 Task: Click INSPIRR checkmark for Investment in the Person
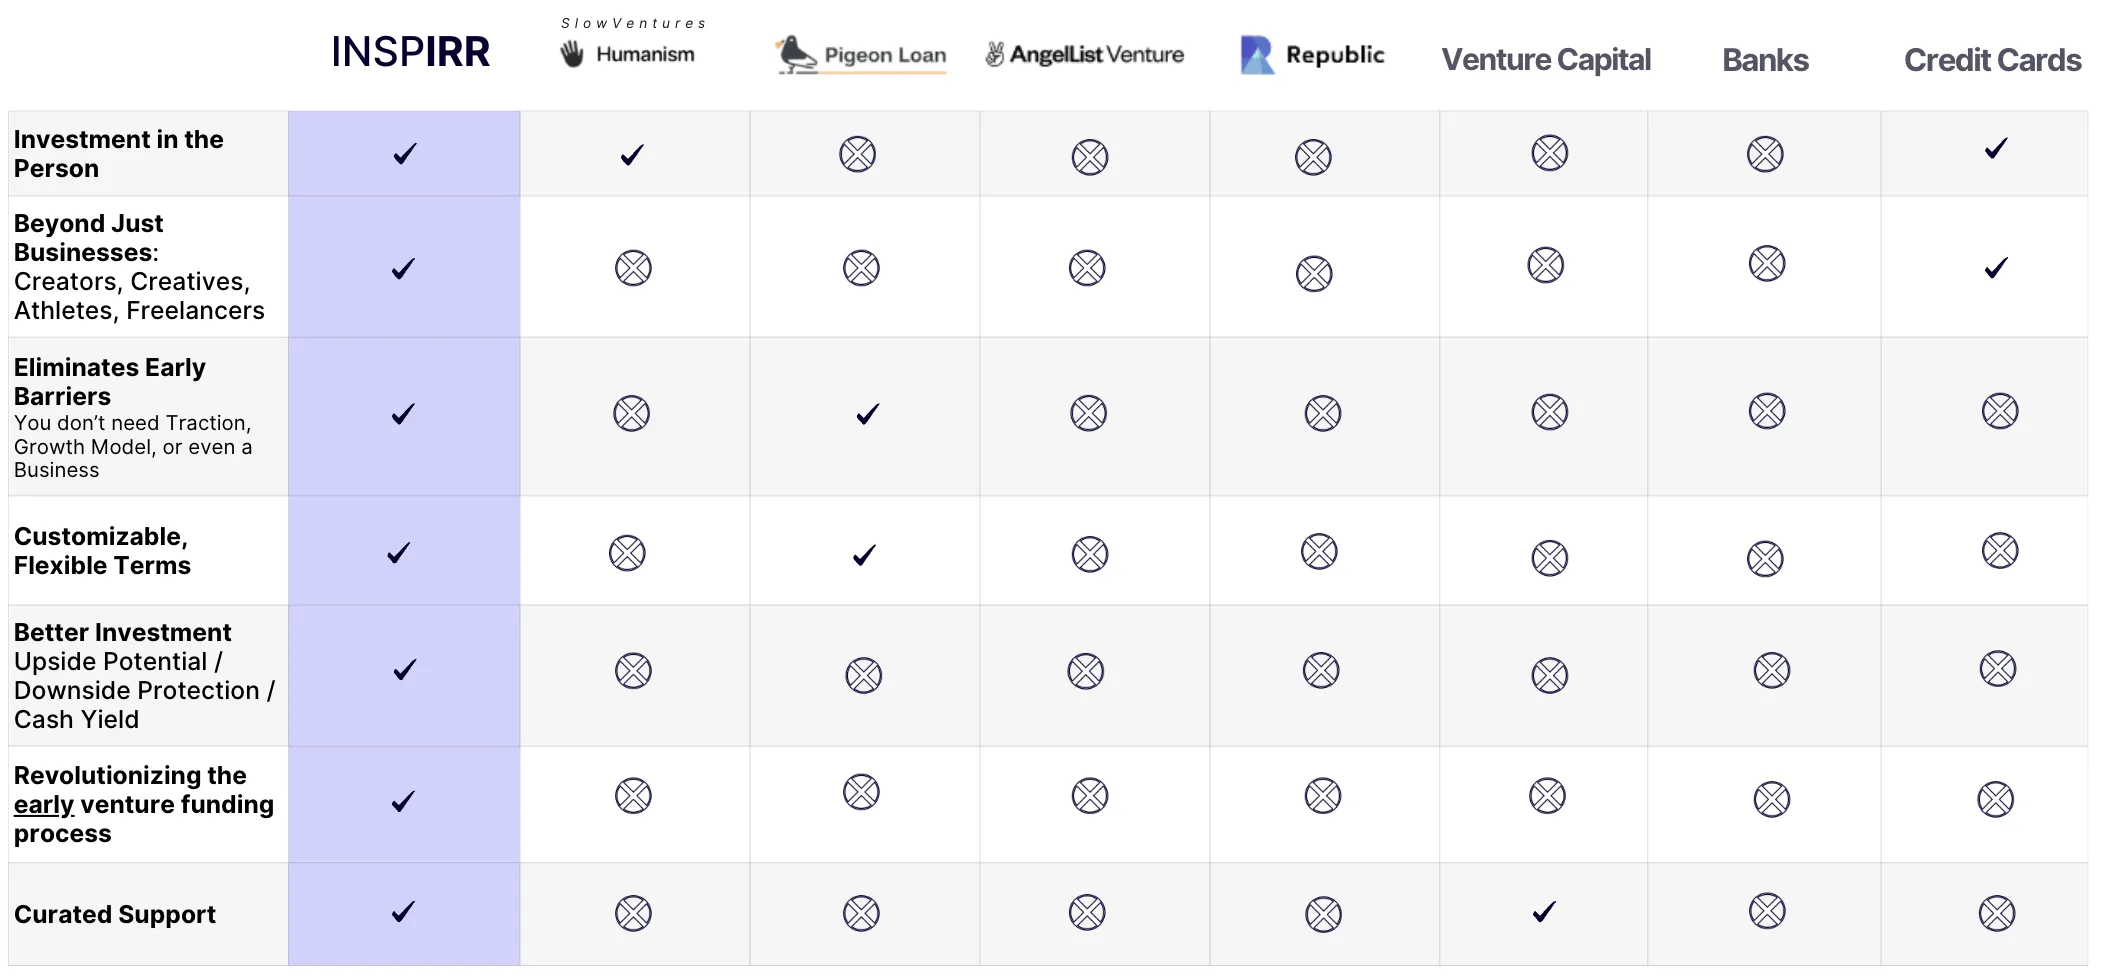pos(405,154)
